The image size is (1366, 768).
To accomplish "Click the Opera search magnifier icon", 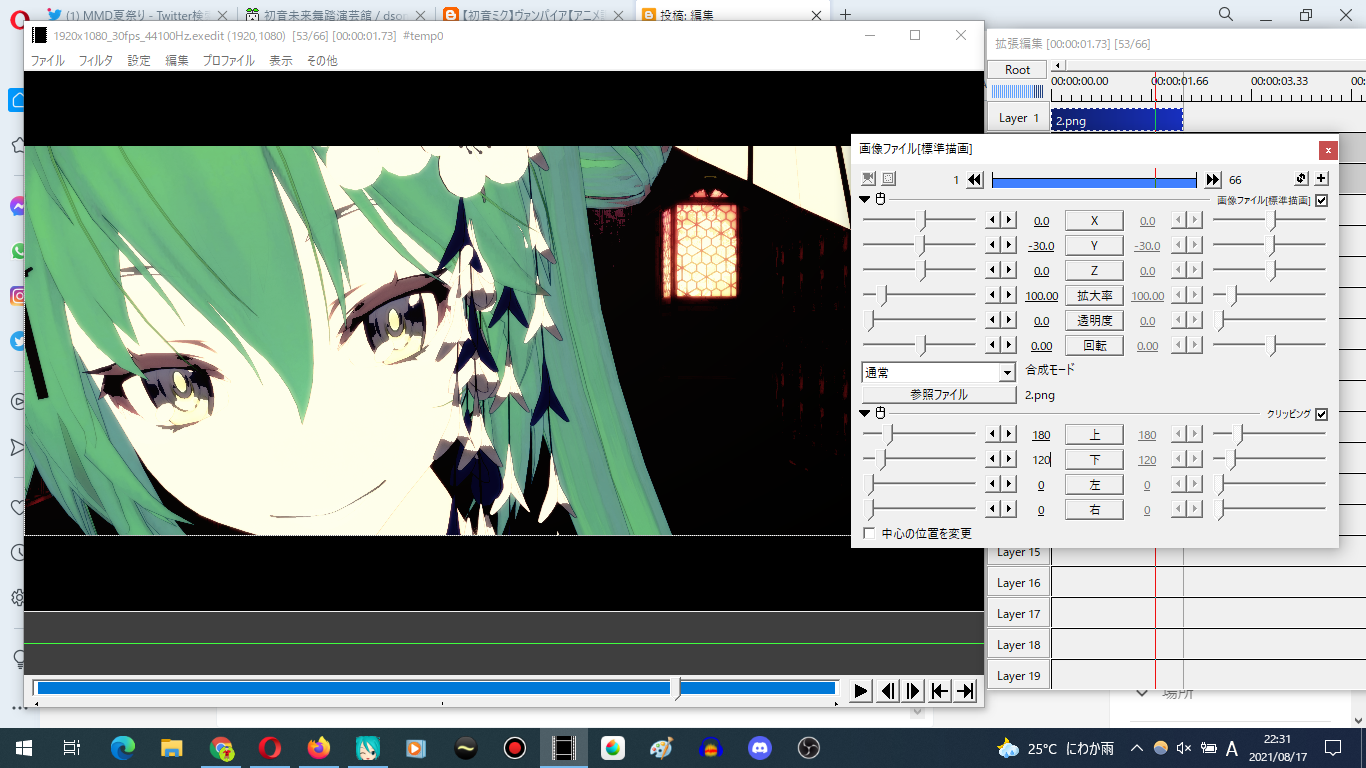I will pyautogui.click(x=1226, y=14).
